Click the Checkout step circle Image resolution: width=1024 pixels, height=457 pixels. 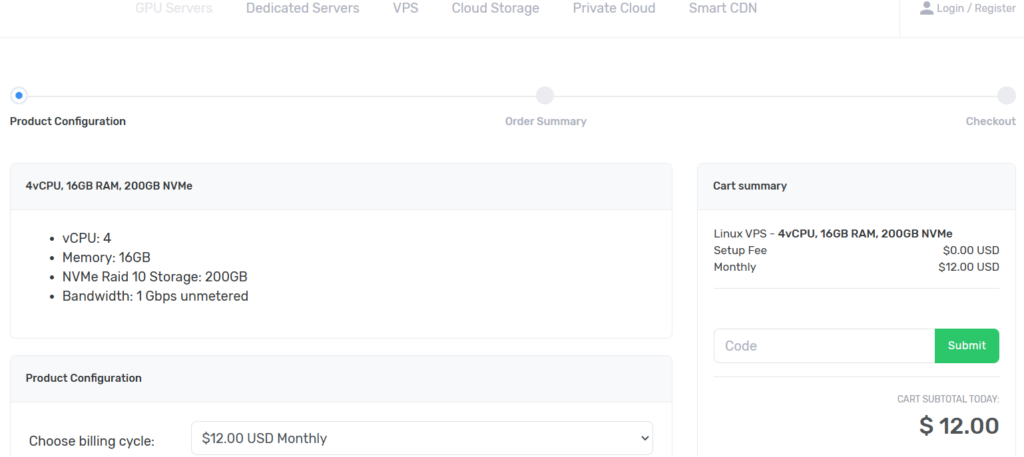pyautogui.click(x=1006, y=95)
